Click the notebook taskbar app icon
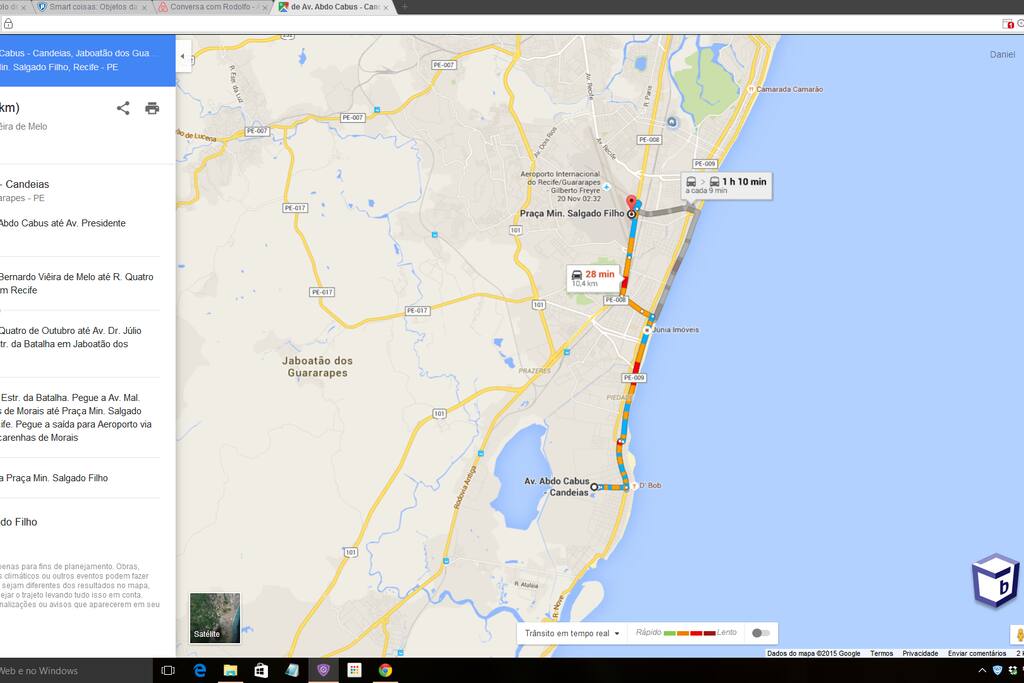 (292, 671)
